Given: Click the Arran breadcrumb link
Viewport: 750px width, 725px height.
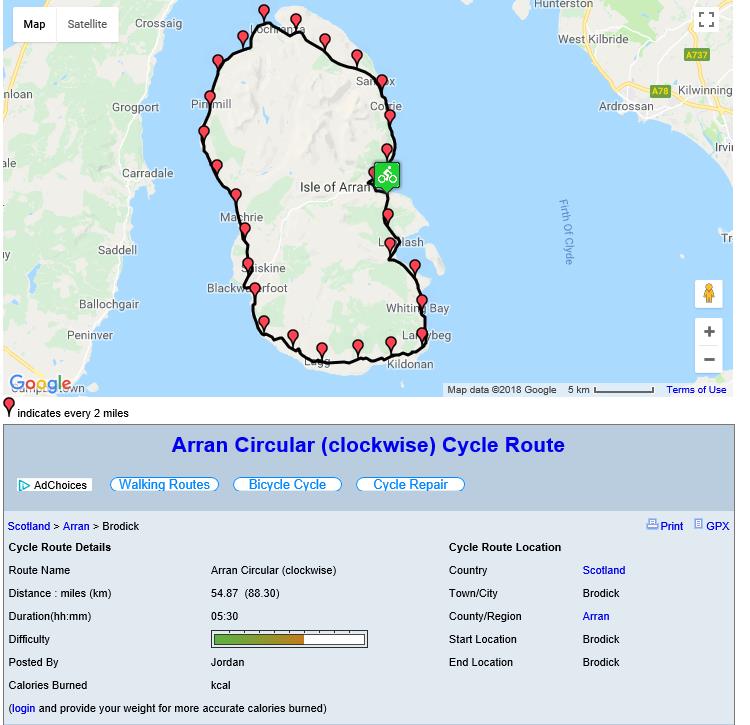Looking at the screenshot, I should [x=76, y=526].
